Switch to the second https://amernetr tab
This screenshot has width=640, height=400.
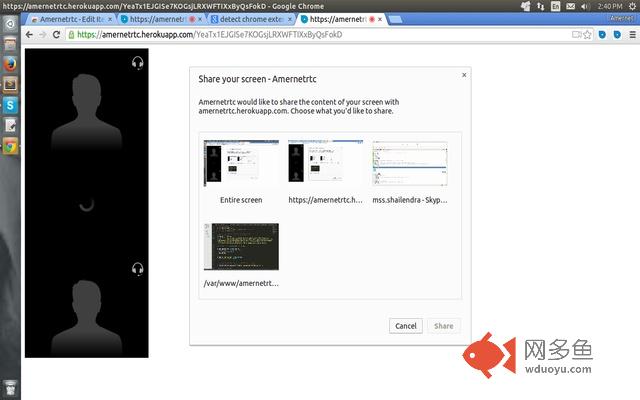pyautogui.click(x=162, y=19)
